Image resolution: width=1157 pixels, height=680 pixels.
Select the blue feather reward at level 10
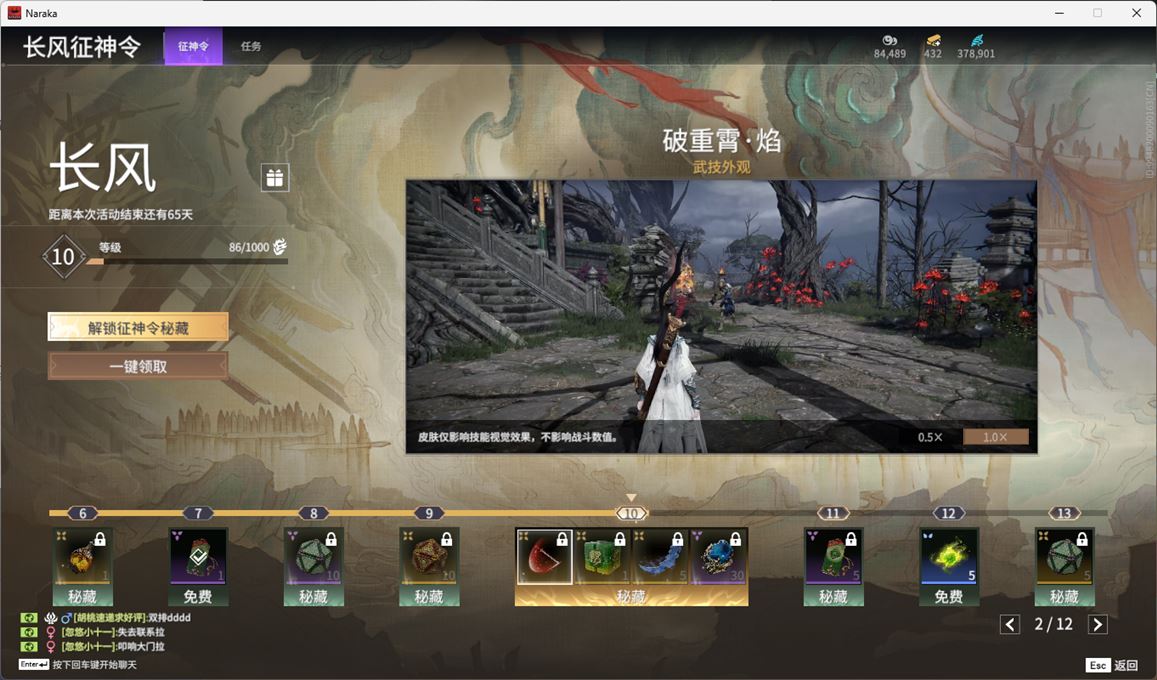(x=660, y=557)
